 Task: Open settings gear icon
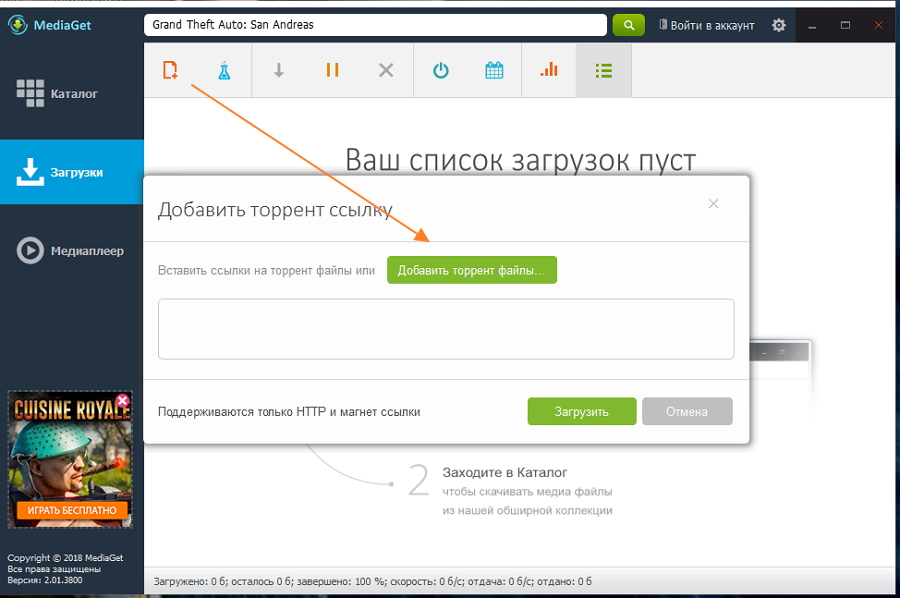coord(779,25)
